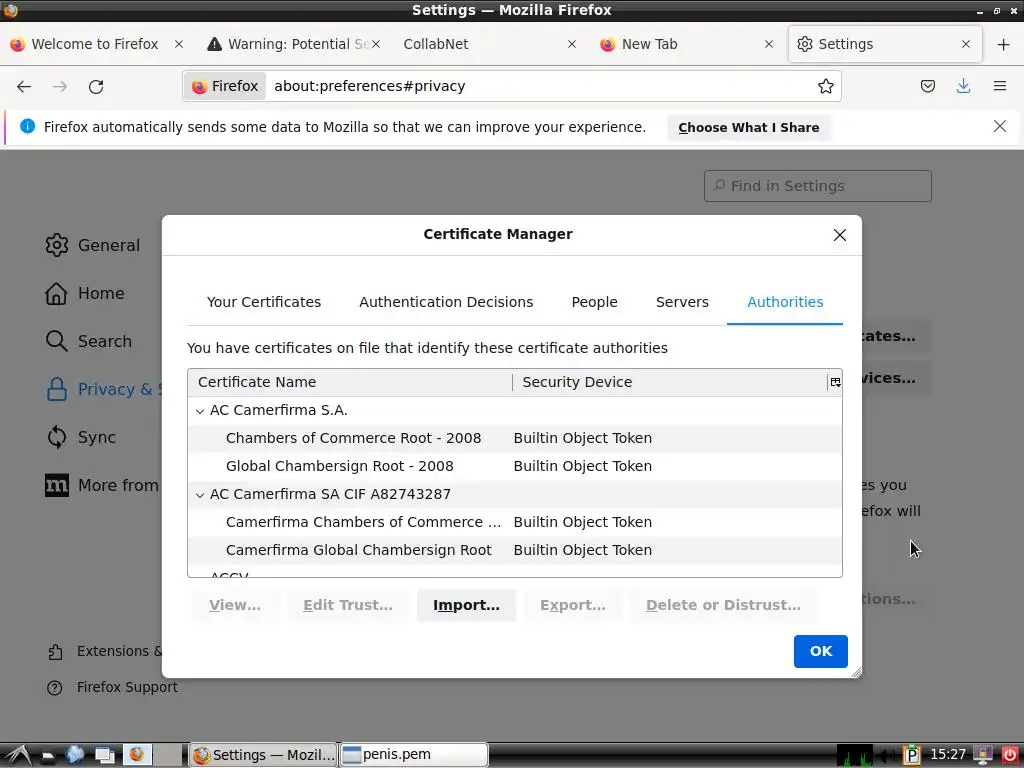Viewport: 1024px width, 768px height.
Task: Go back with the back arrow
Action: point(24,86)
